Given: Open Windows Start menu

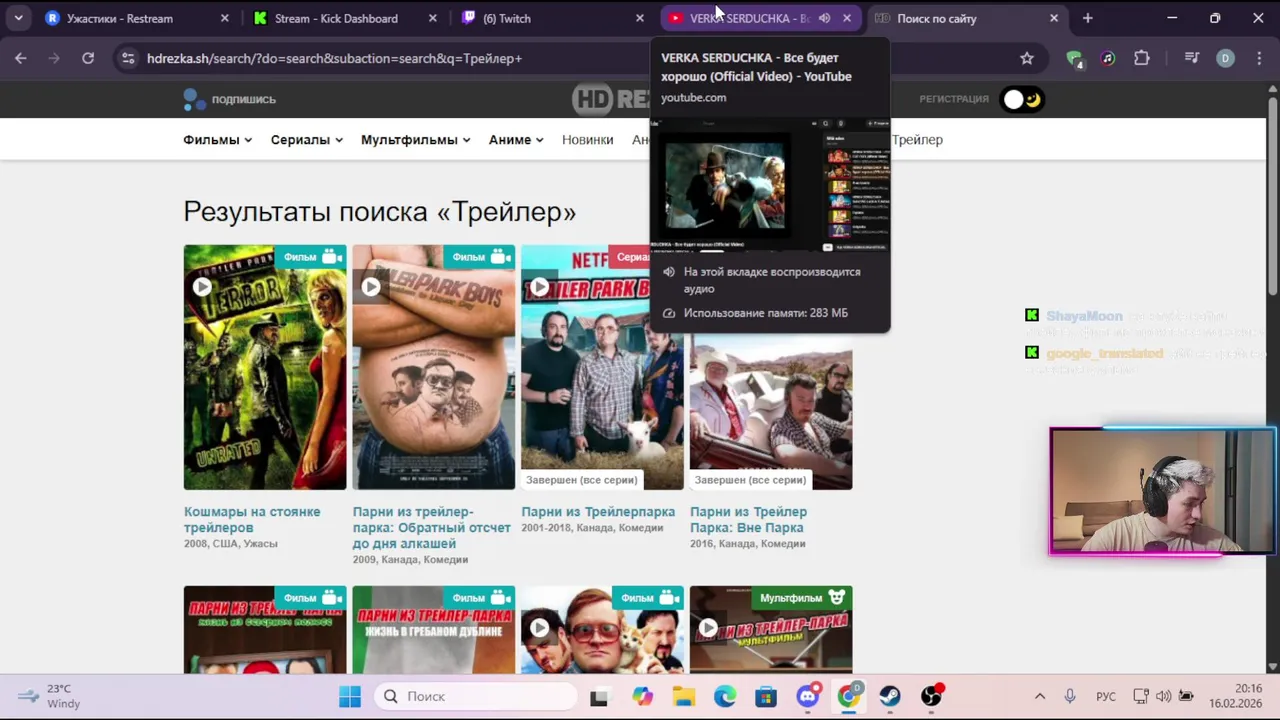Looking at the screenshot, I should pos(349,696).
